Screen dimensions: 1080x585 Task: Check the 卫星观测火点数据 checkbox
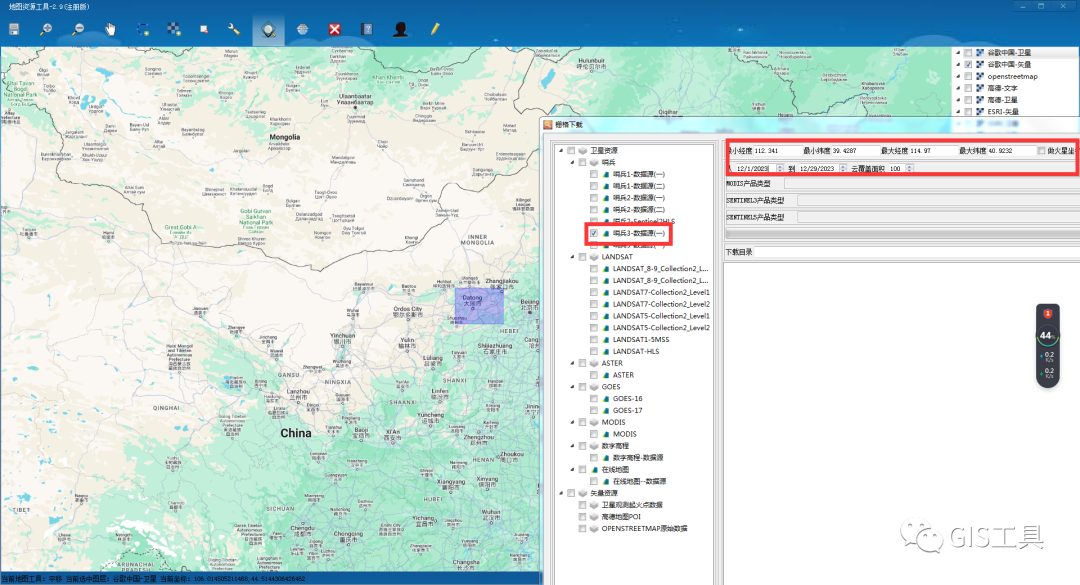point(582,505)
